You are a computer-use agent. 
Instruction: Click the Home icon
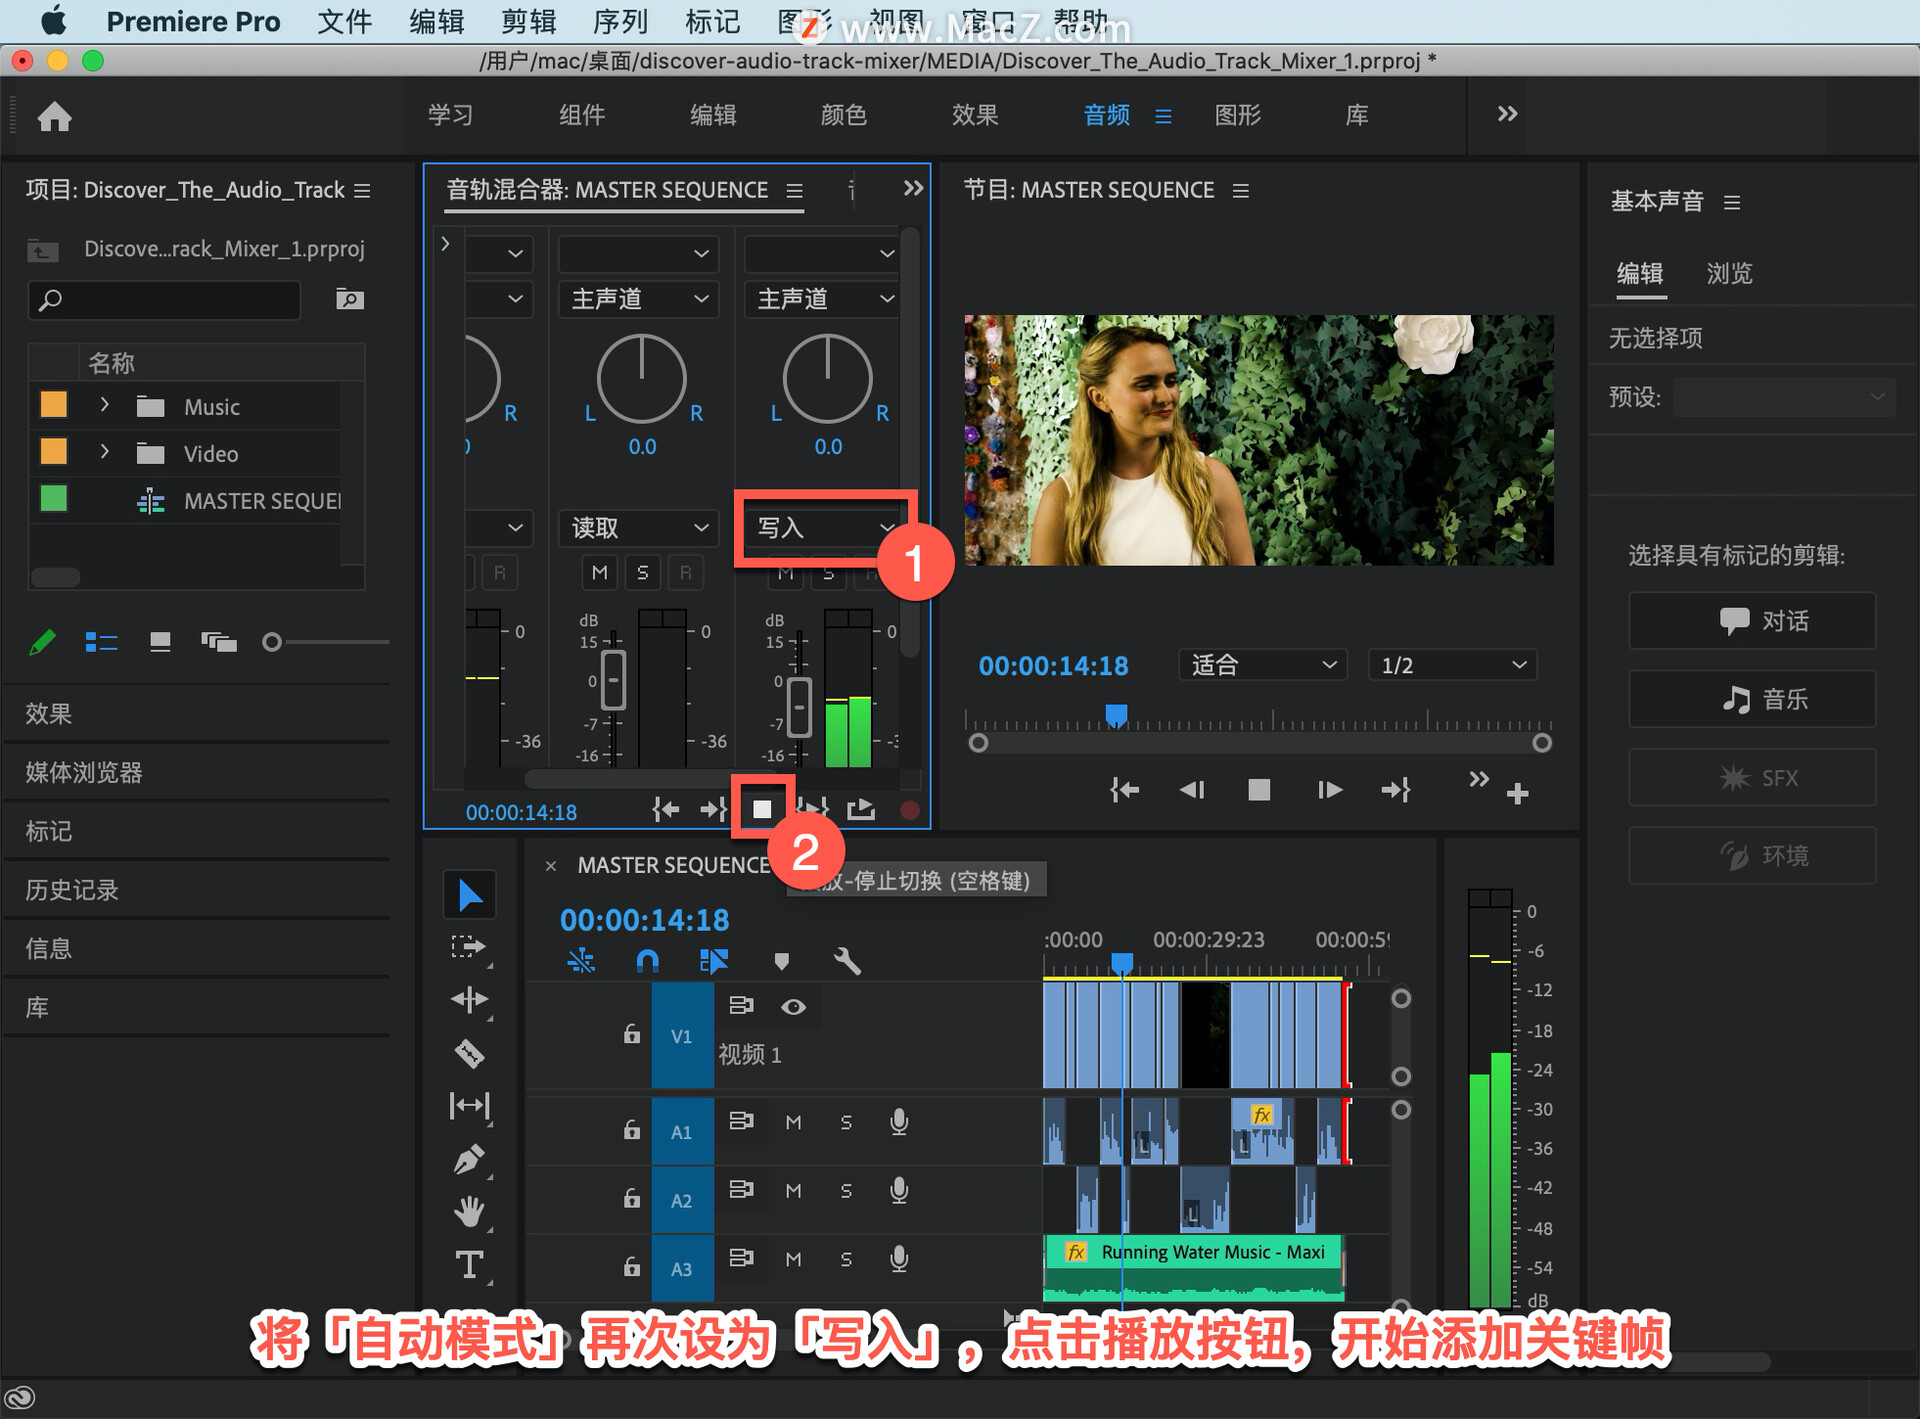pyautogui.click(x=55, y=117)
